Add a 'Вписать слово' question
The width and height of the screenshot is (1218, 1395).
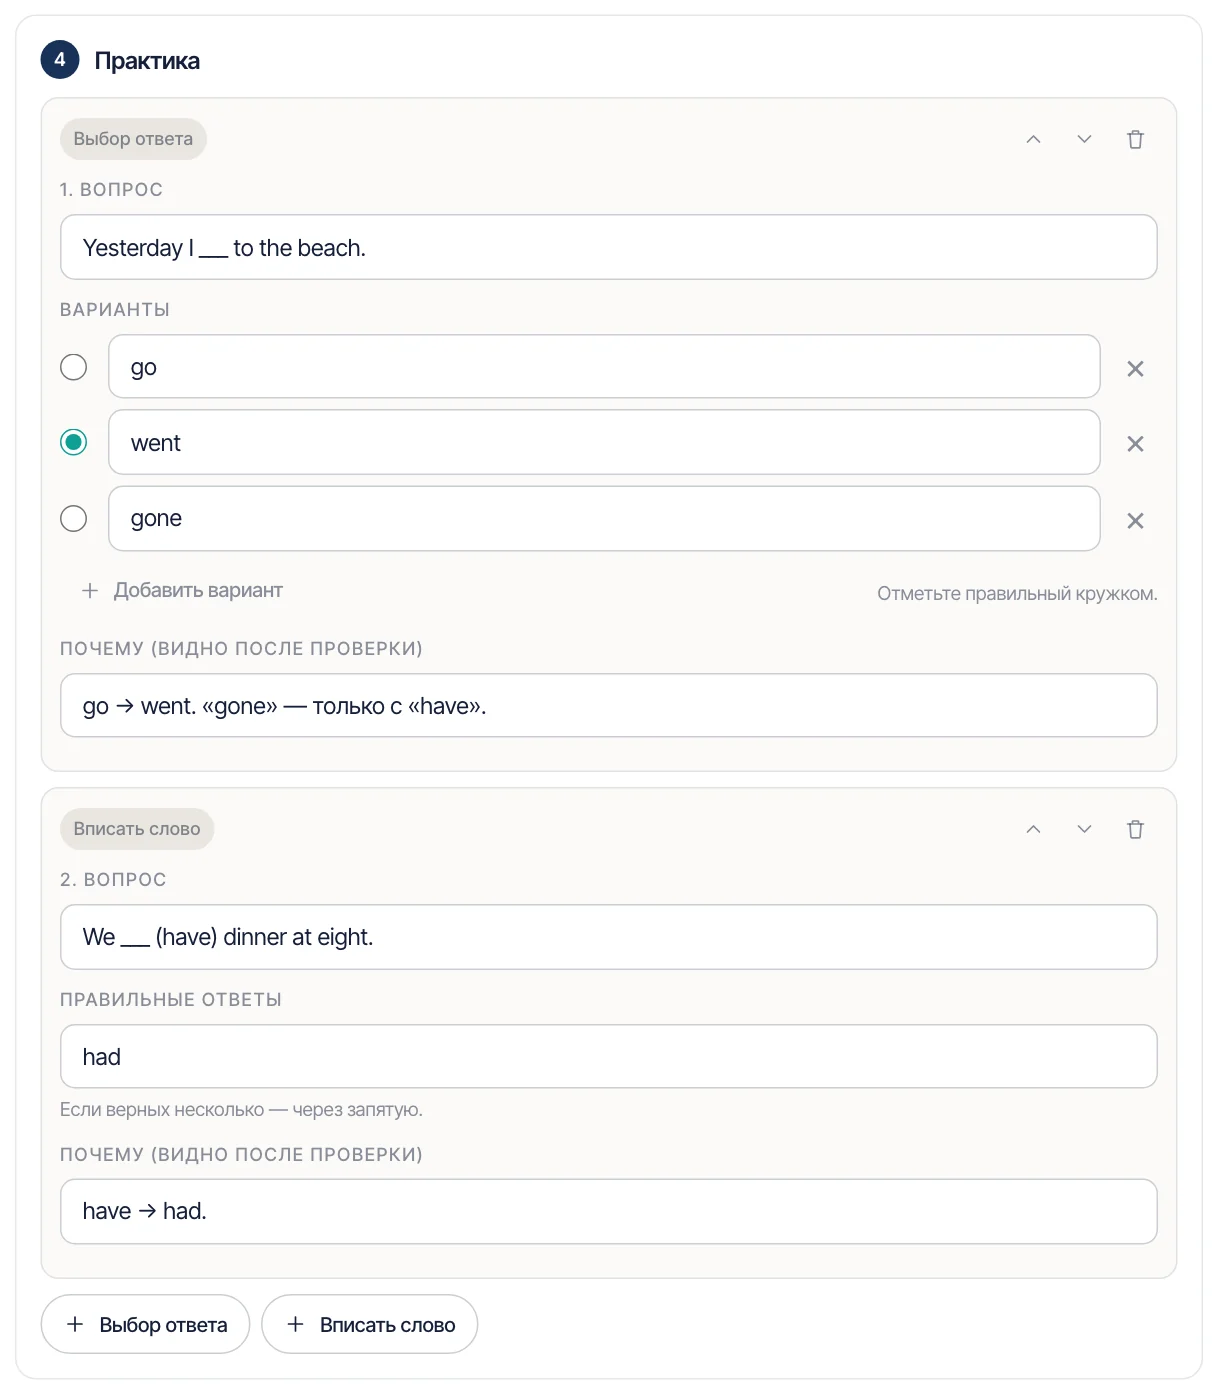click(370, 1324)
